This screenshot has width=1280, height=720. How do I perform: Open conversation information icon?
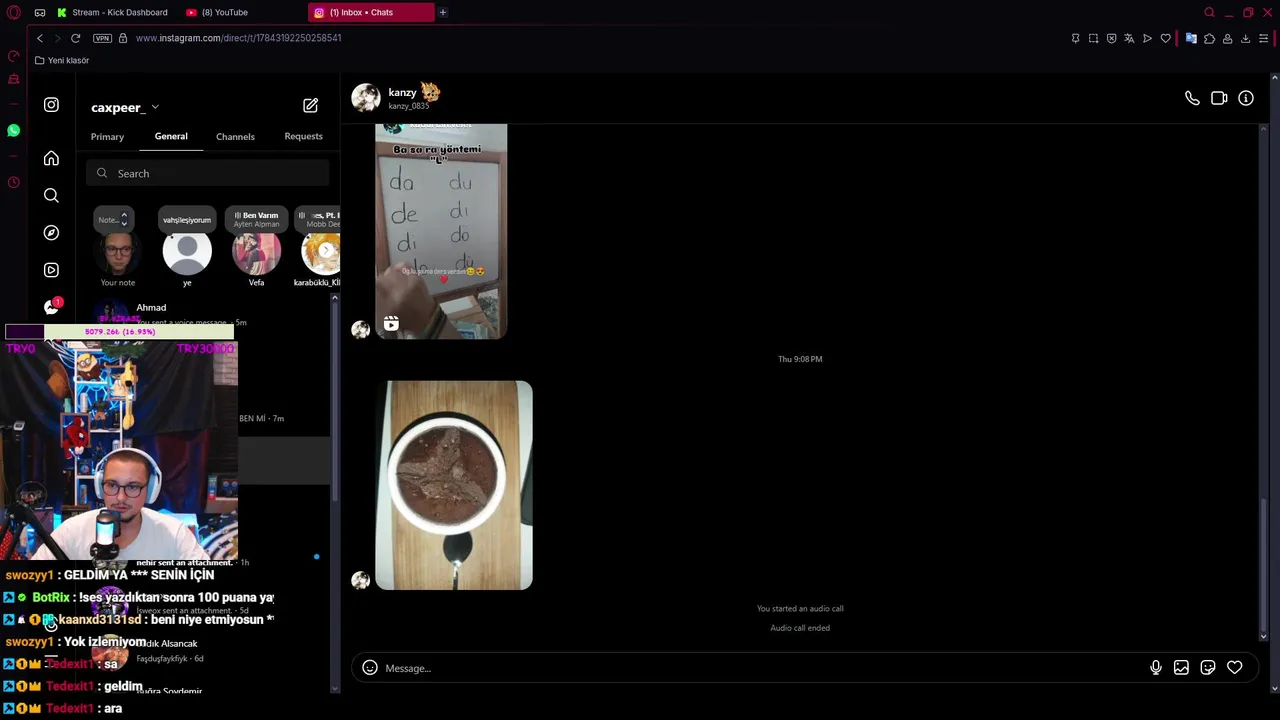[x=1246, y=98]
